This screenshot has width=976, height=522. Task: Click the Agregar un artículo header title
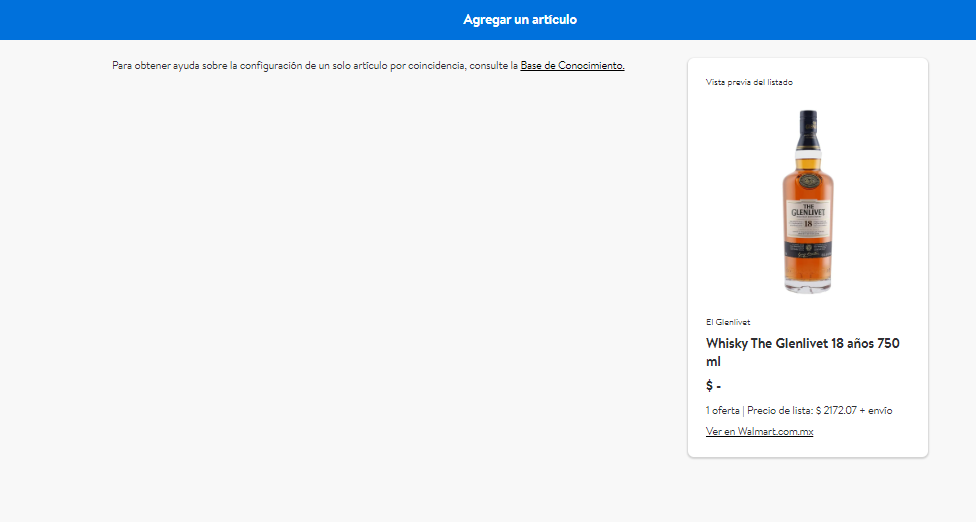[x=520, y=20]
